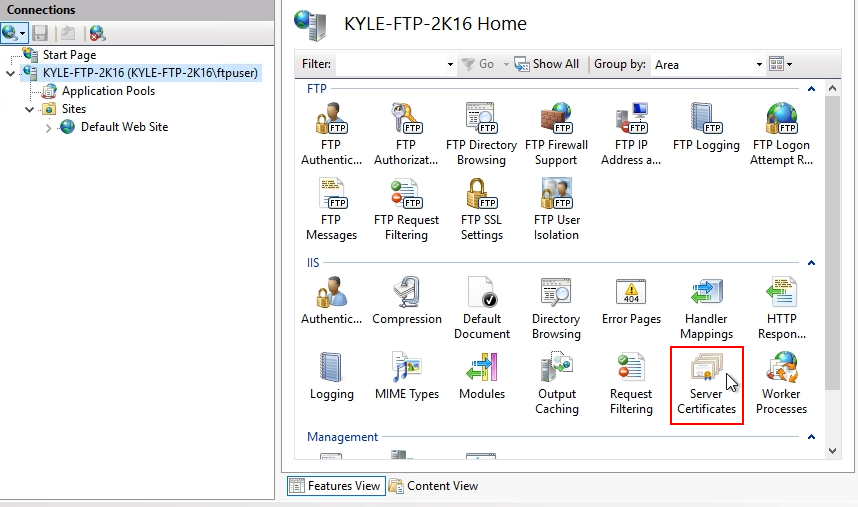
Task: Open FTP Authorization Rules feature
Action: 406,134
